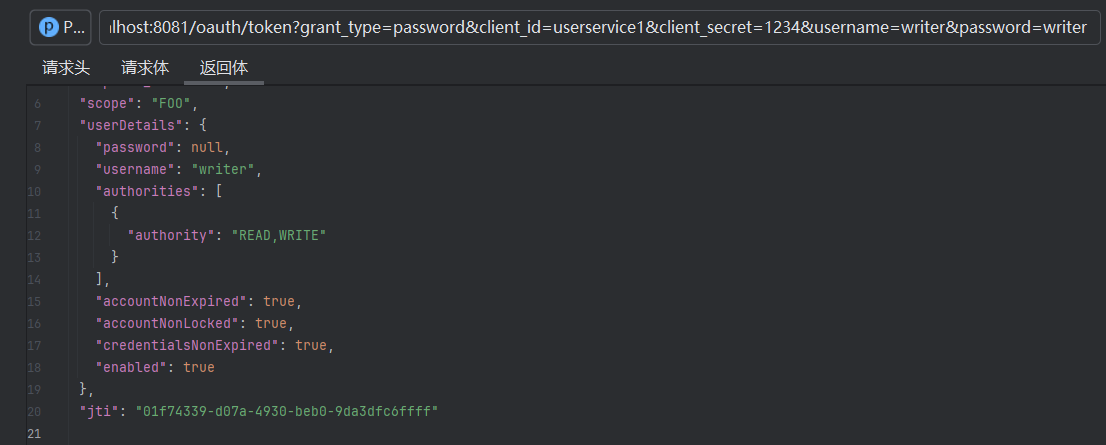Open the 请求体 tab
This screenshot has width=1106, height=445.
[145, 68]
